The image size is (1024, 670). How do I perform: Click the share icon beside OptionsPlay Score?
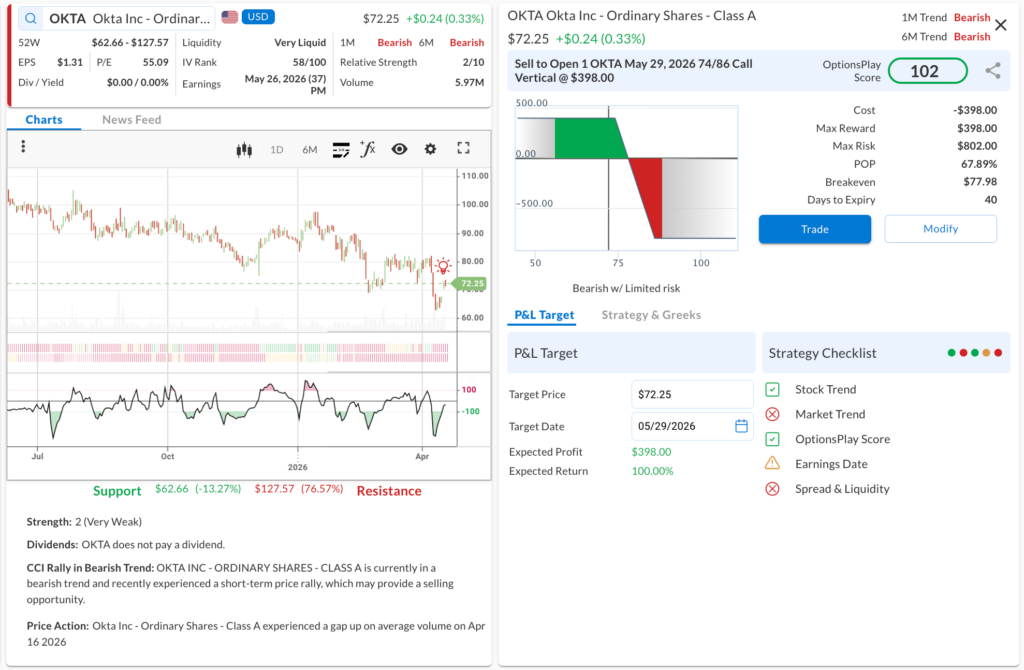point(993,71)
